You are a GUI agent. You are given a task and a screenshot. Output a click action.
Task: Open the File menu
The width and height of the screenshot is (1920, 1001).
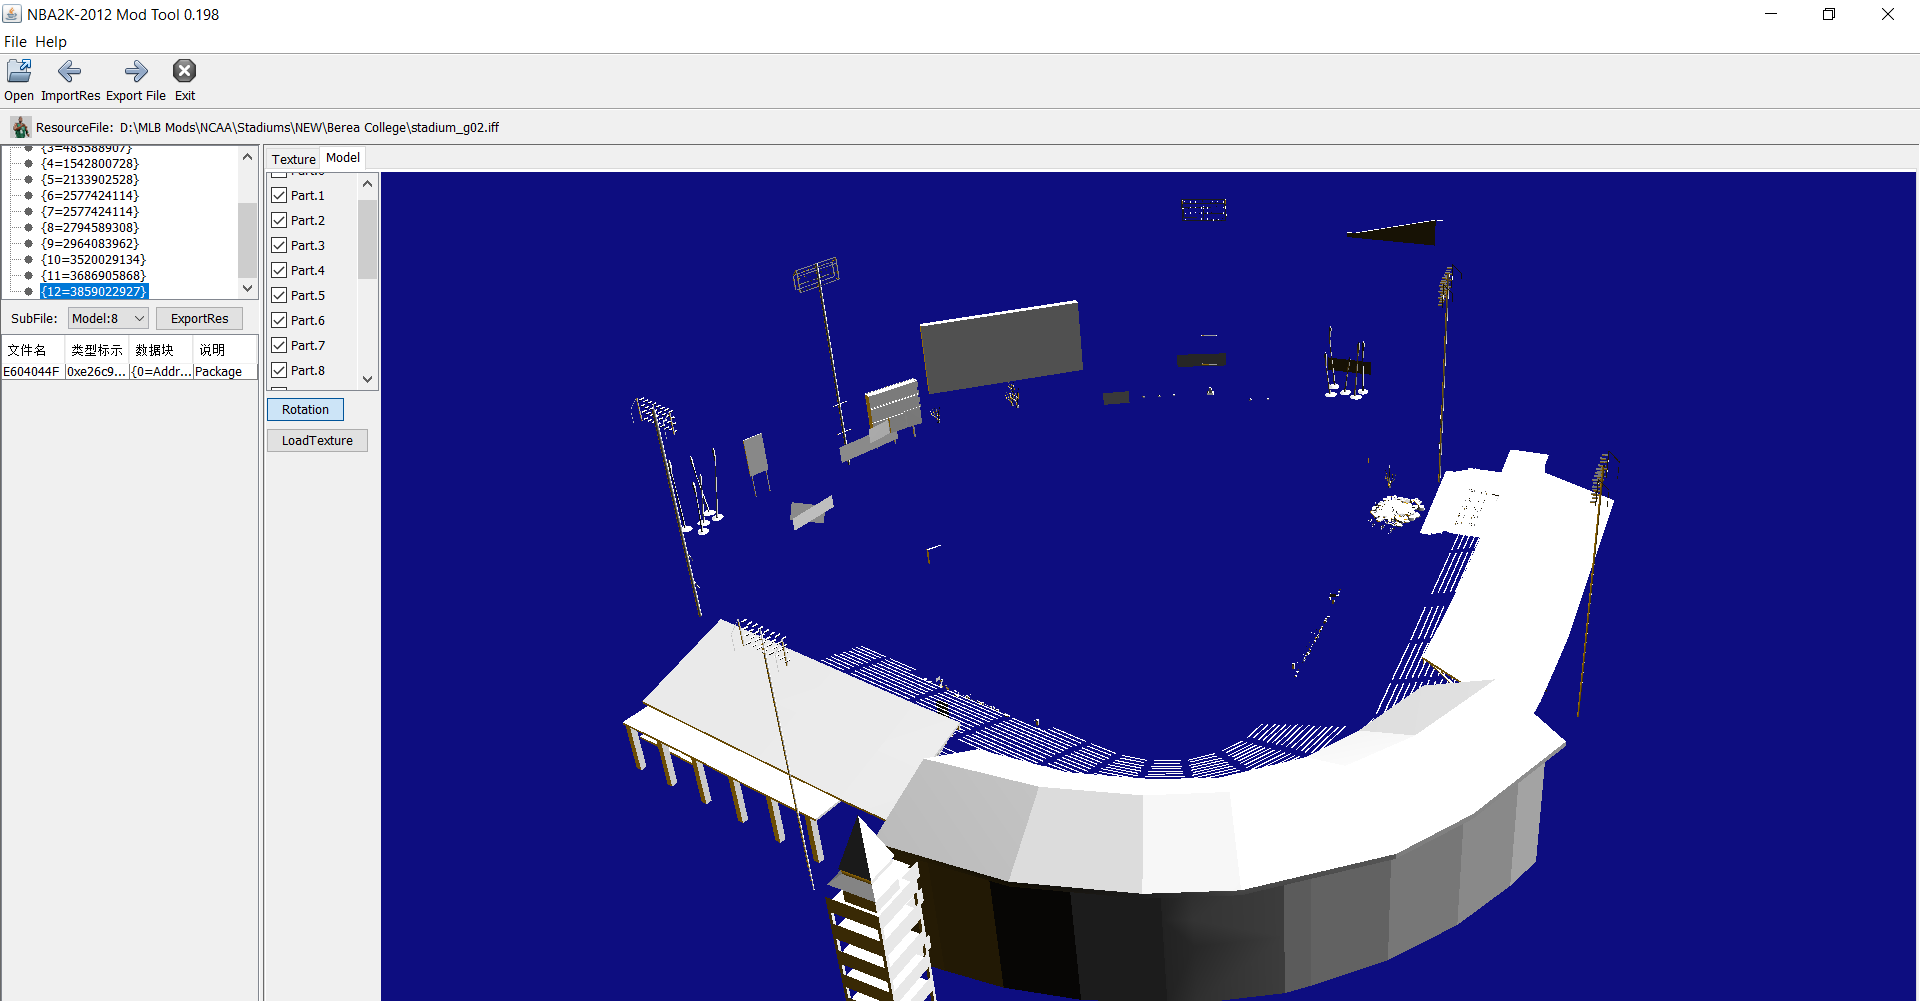[15, 42]
